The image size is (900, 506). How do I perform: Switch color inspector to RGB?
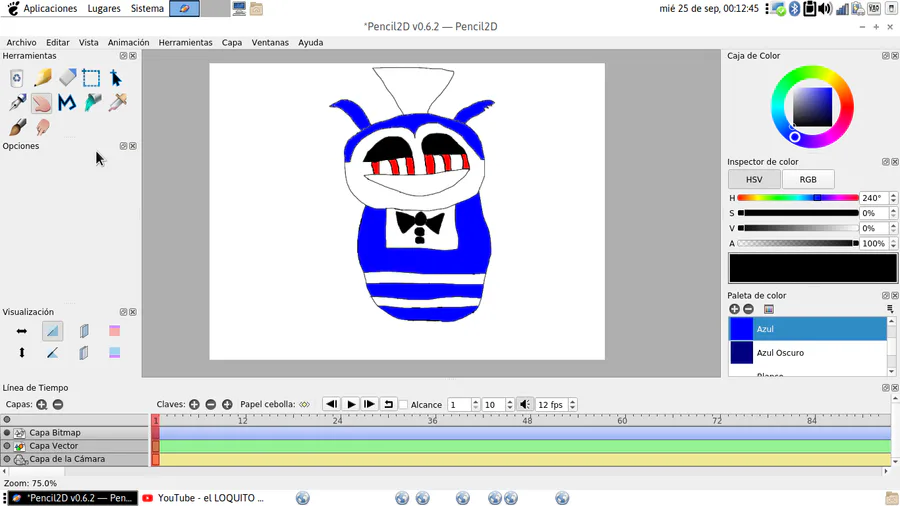807,180
